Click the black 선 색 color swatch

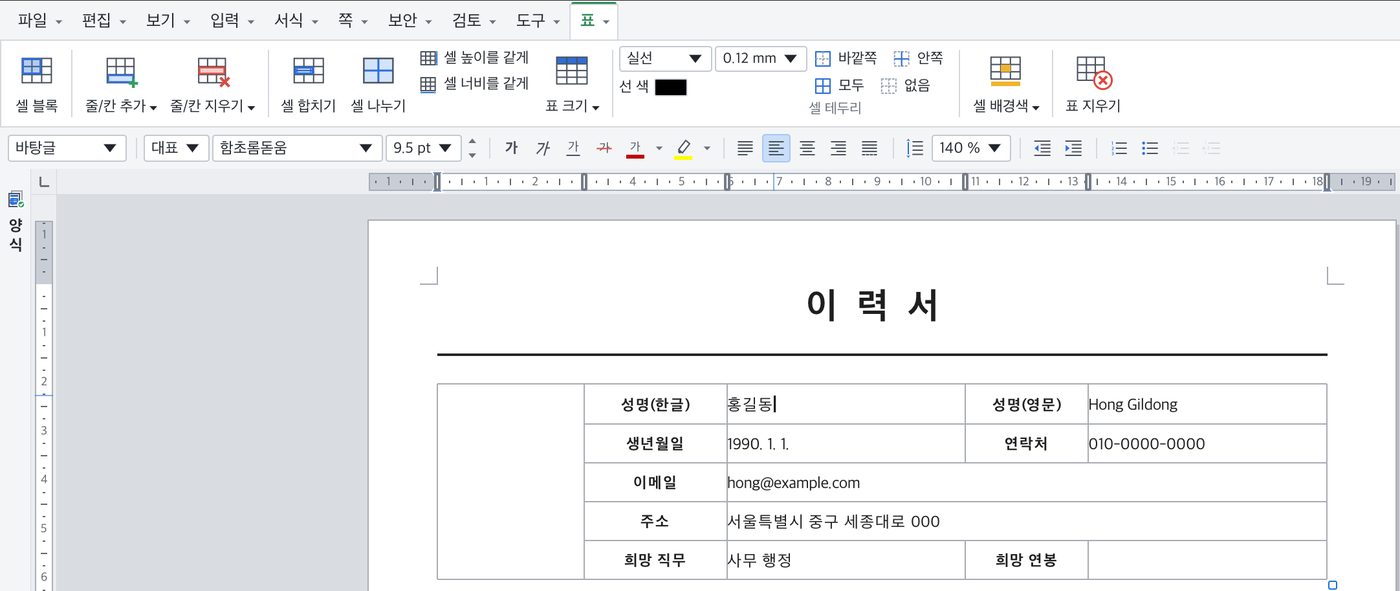pyautogui.click(x=671, y=87)
